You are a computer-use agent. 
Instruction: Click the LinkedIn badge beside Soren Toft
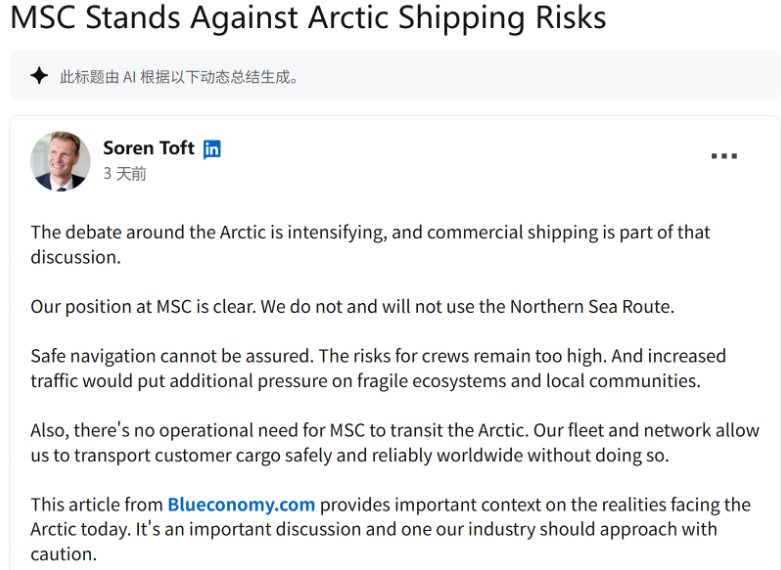212,149
